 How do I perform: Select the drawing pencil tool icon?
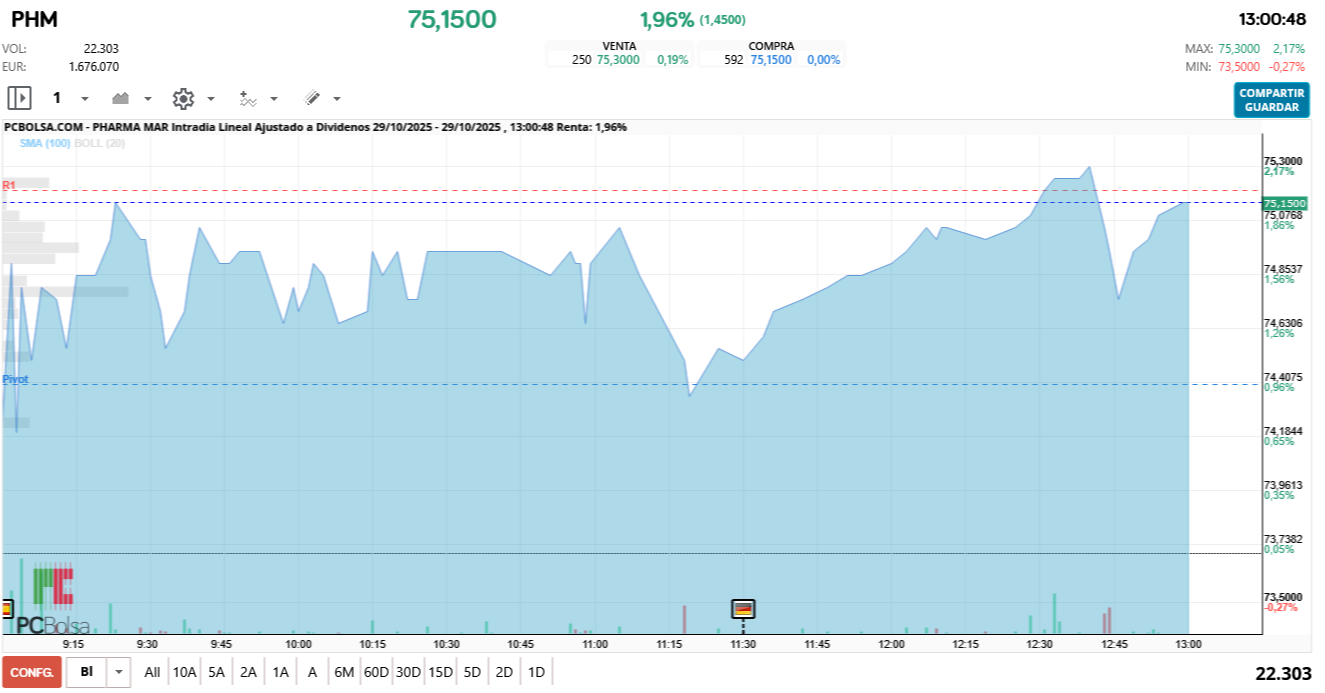(x=311, y=98)
